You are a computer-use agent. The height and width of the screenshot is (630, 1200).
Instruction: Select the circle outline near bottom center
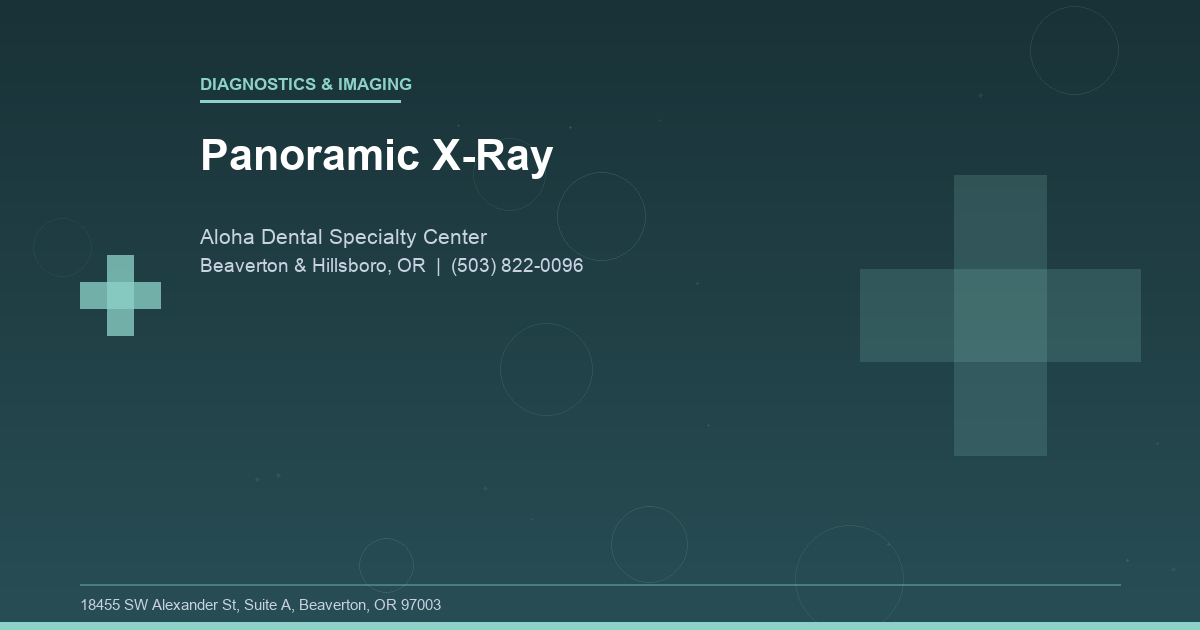click(x=649, y=544)
